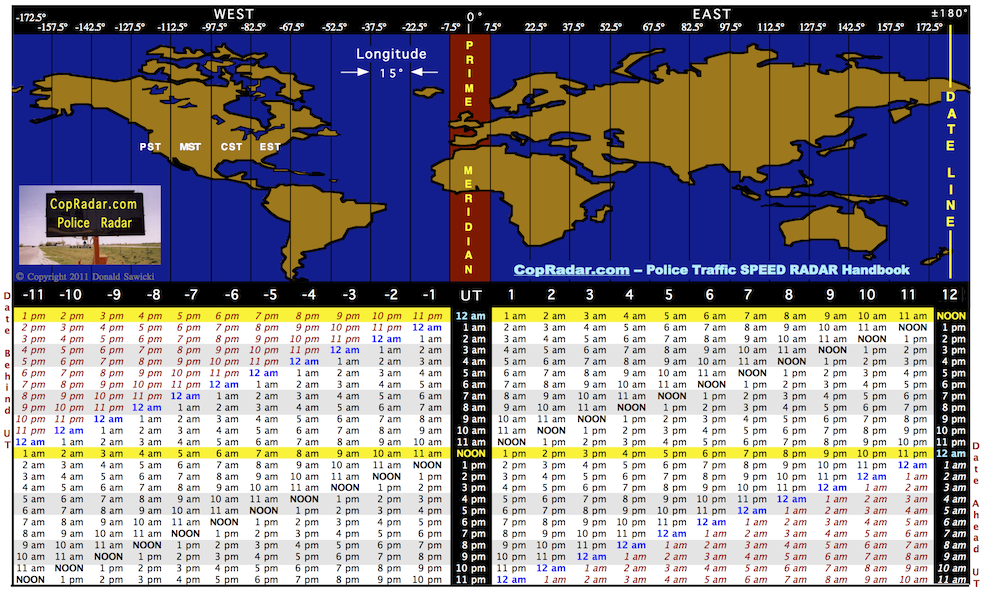Screen dimensions: 983x593
Task: Click the NOON cell in column 4
Action: tap(631, 407)
